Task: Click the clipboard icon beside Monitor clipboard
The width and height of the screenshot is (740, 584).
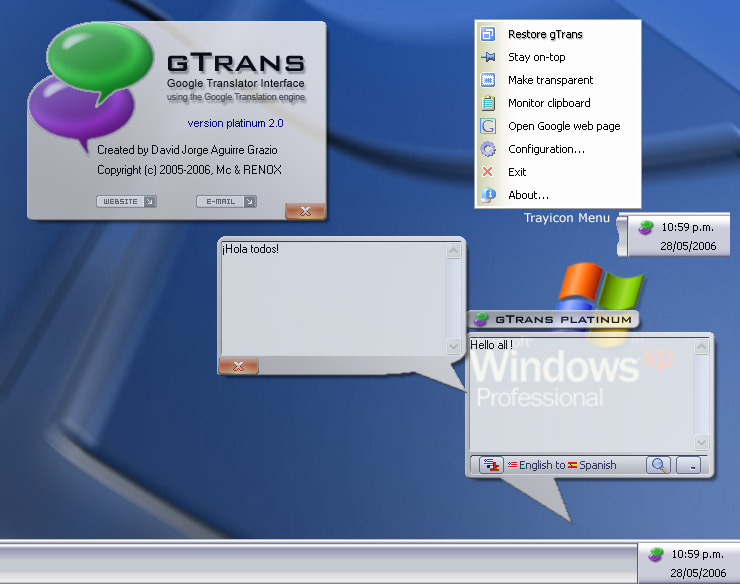Action: tap(488, 103)
